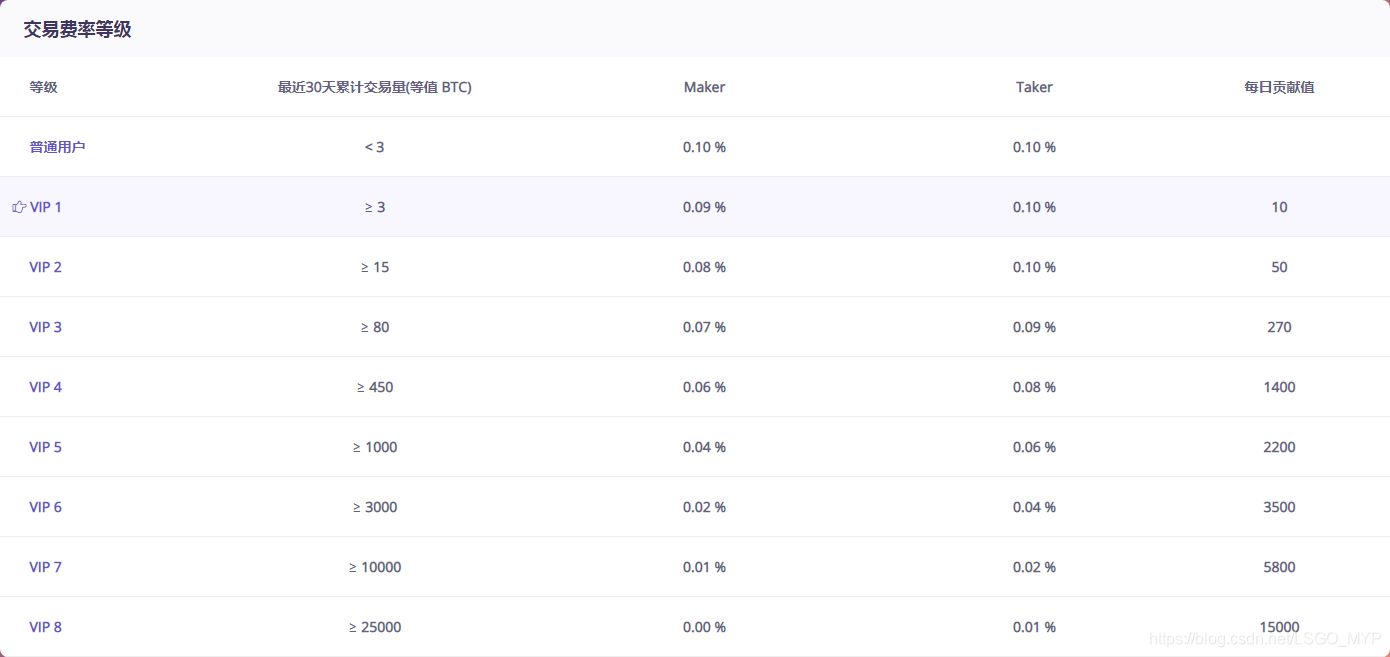This screenshot has width=1390, height=657.
Task: Click Taker rate 0.10 % in VIP 2 row
Action: coord(1034,267)
